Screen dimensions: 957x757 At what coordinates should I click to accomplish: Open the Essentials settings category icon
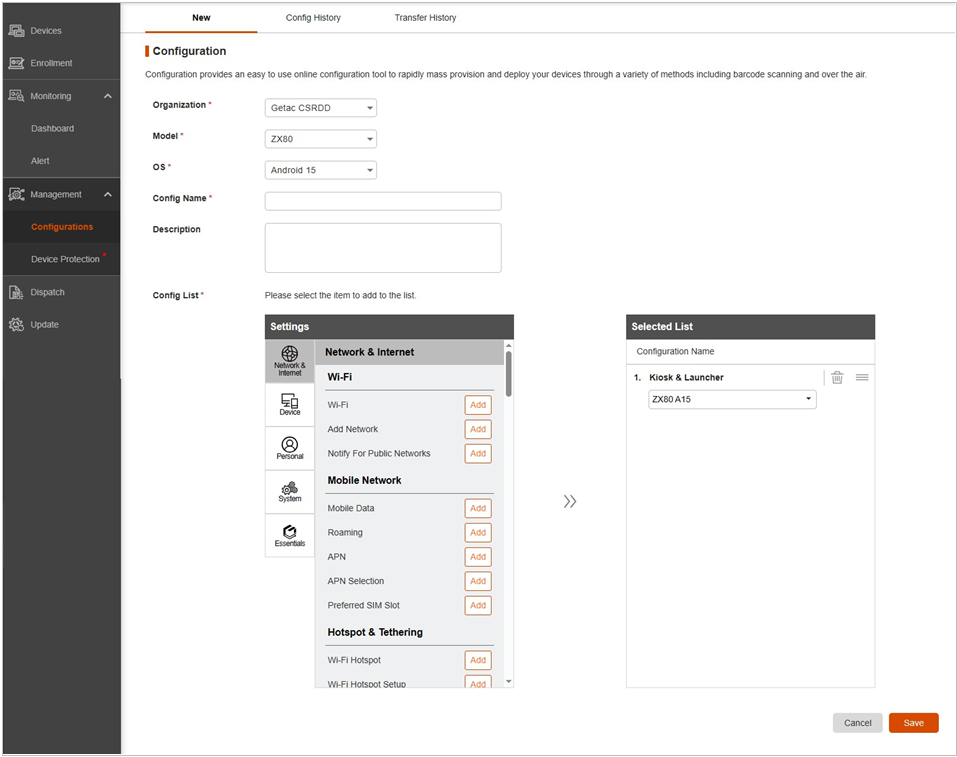pyautogui.click(x=289, y=535)
